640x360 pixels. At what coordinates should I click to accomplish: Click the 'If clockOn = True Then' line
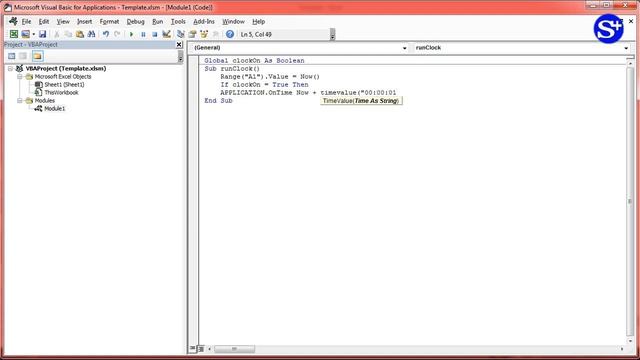[264, 84]
